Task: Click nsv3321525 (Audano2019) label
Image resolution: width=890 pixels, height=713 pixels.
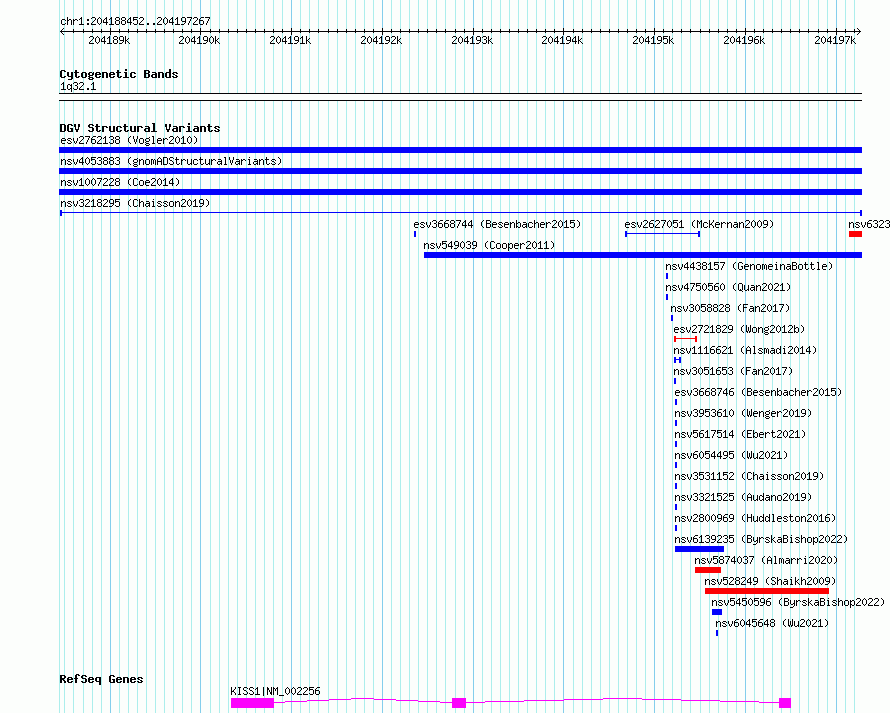Action: click(743, 497)
